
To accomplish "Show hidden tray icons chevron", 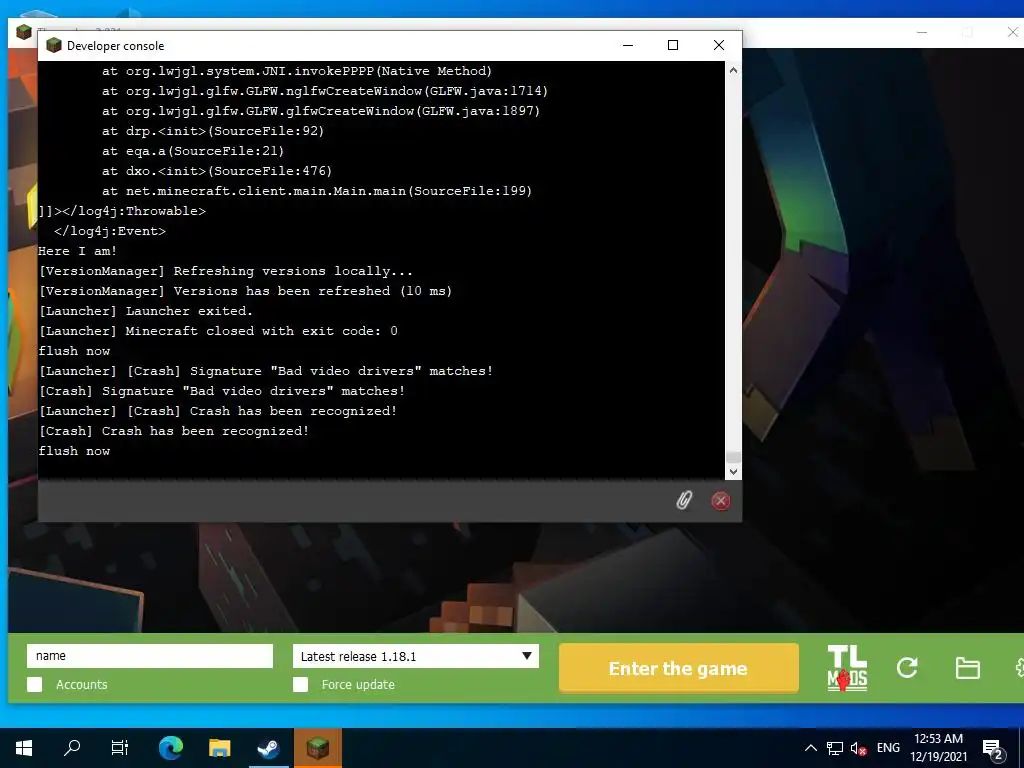I will coord(810,748).
